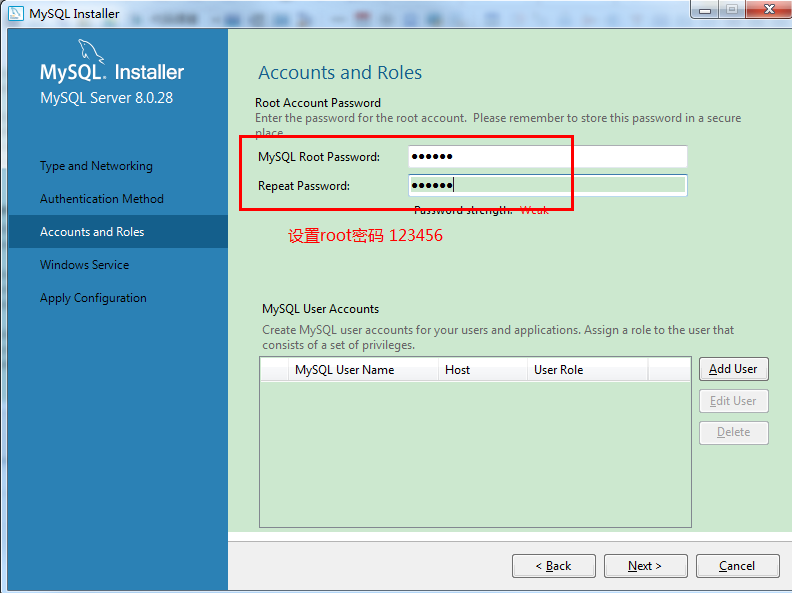Click the Weak password strength indicator

click(534, 211)
